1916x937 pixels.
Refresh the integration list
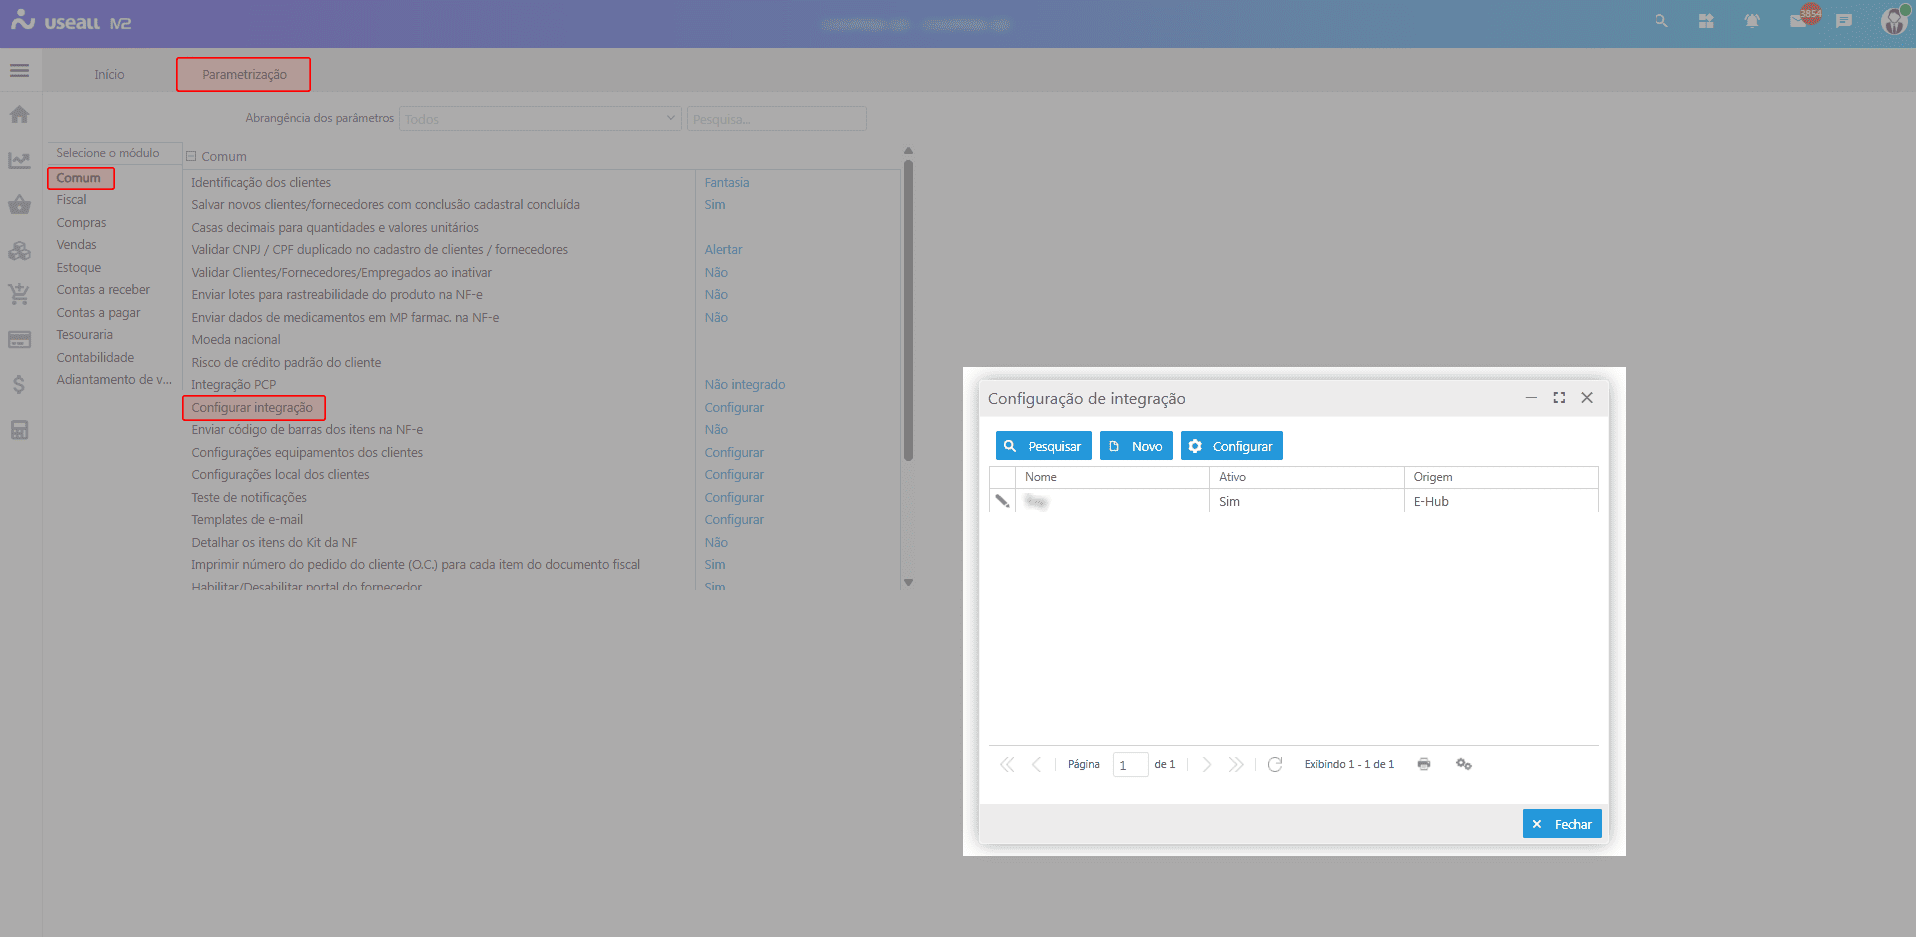pyautogui.click(x=1275, y=764)
